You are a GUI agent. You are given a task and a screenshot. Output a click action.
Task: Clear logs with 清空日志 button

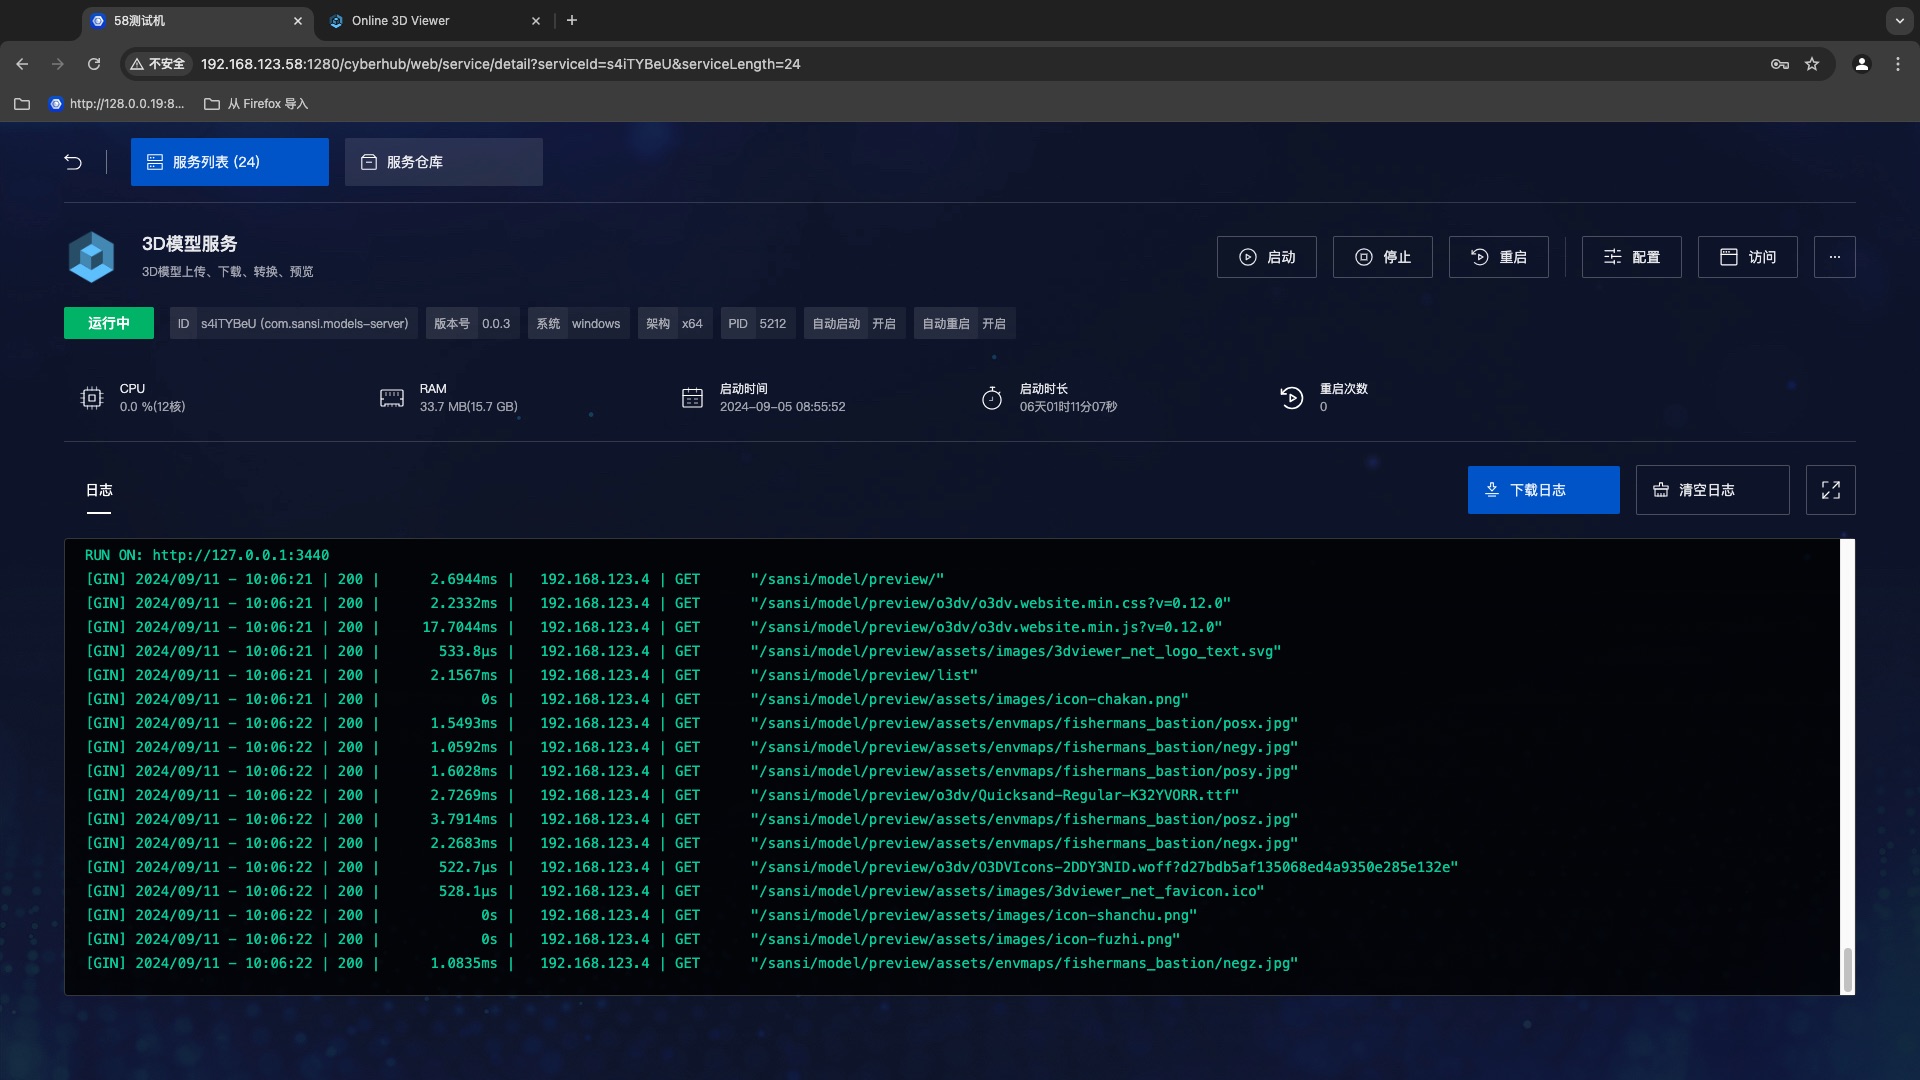coord(1712,490)
